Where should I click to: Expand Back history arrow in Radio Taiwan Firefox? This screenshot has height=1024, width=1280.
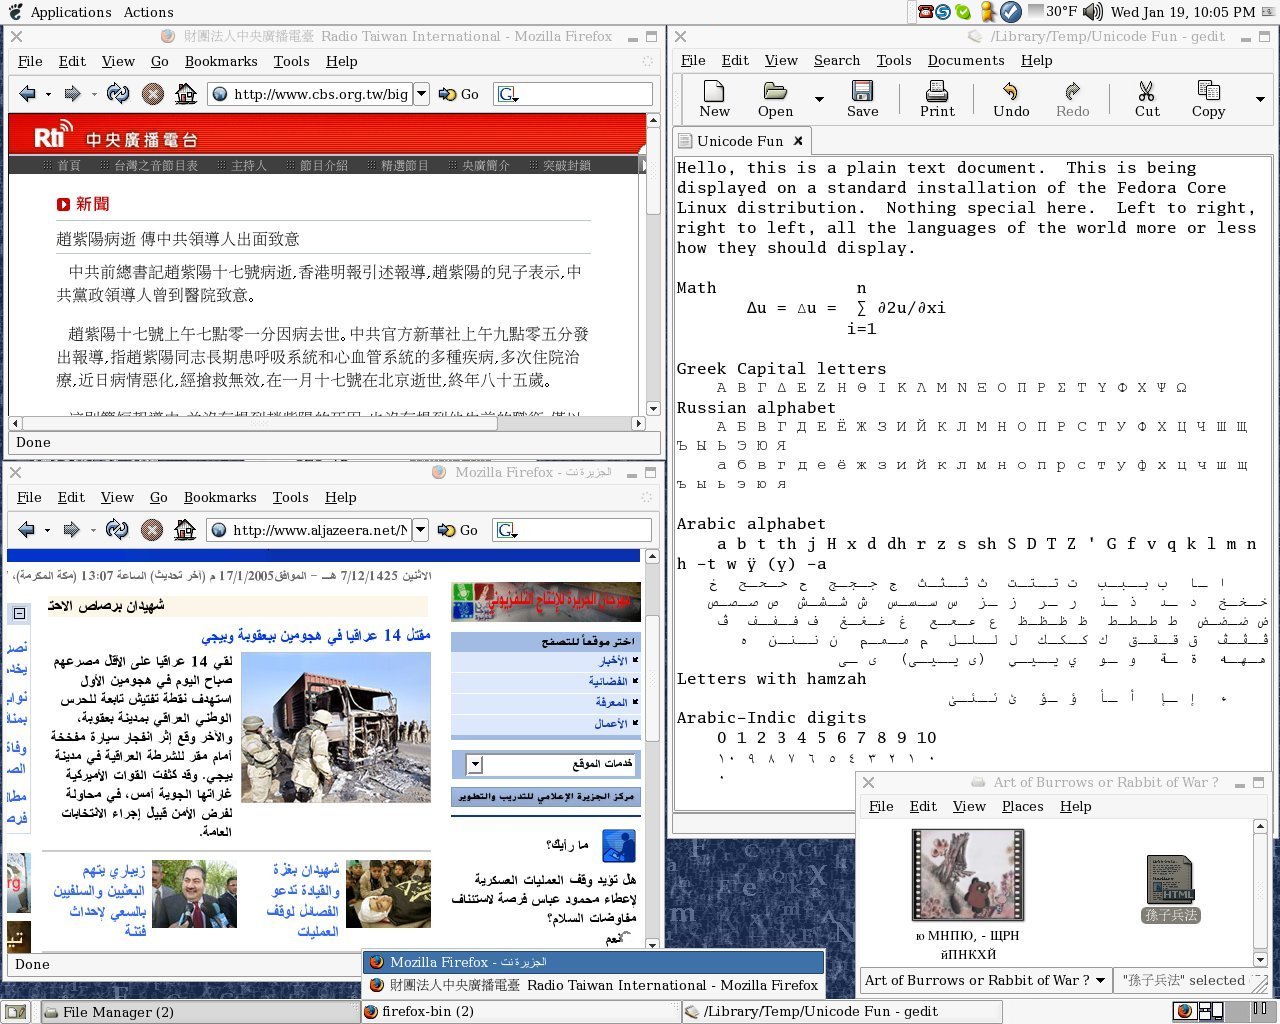(49, 94)
